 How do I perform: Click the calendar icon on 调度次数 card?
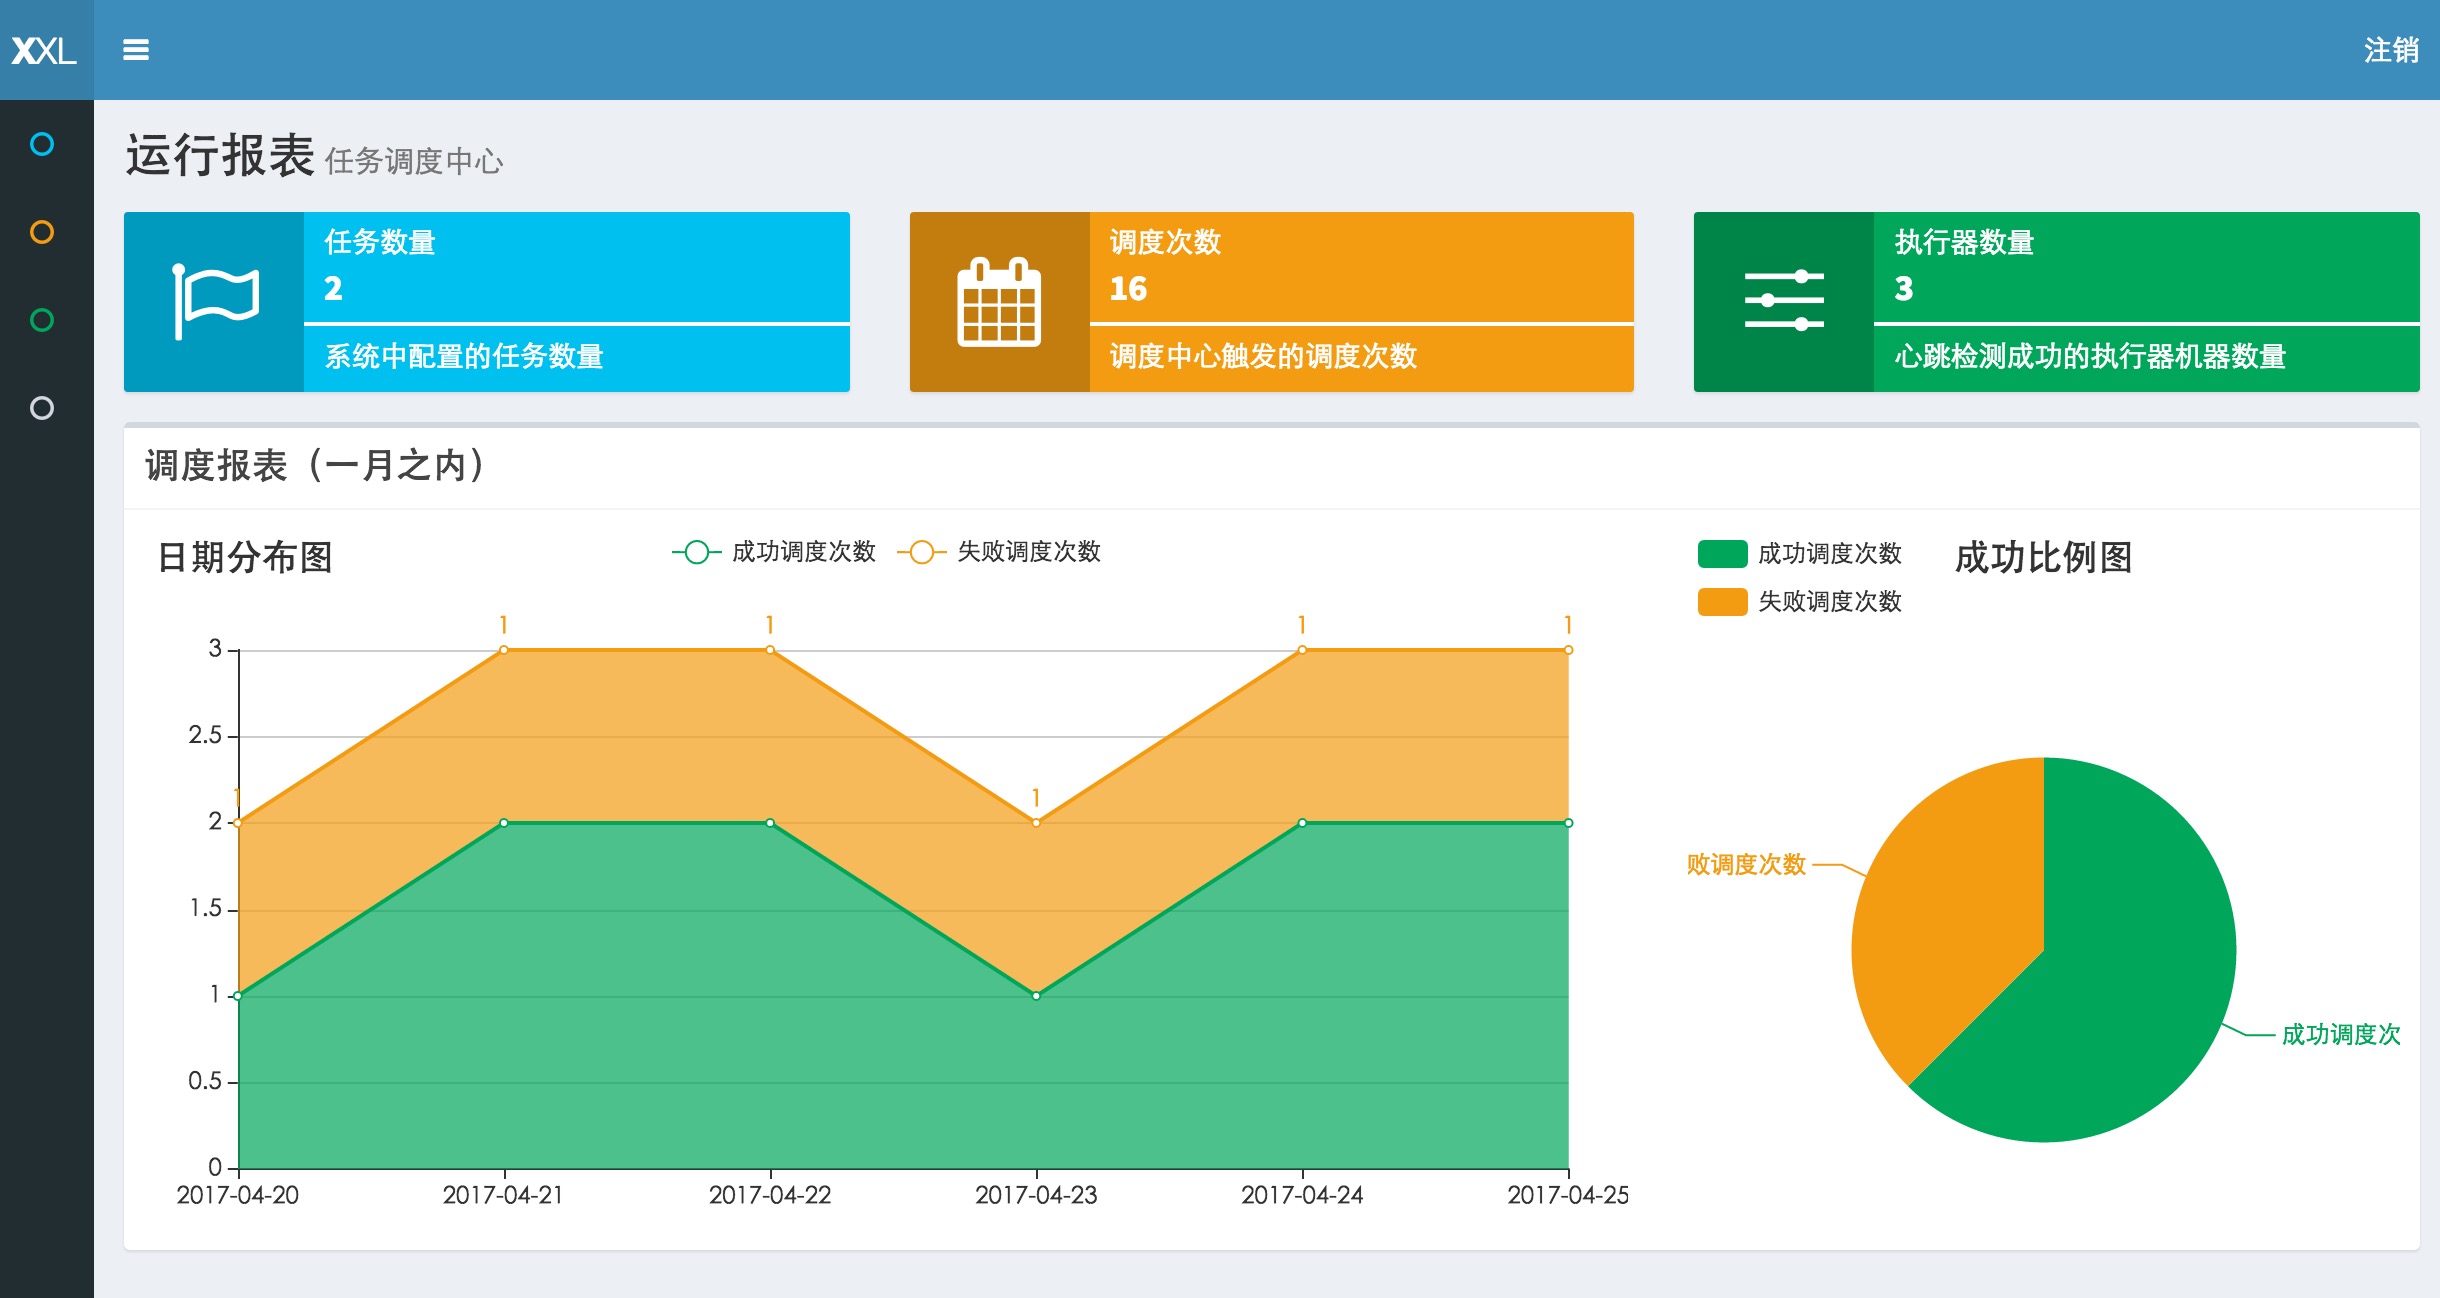coord(999,302)
